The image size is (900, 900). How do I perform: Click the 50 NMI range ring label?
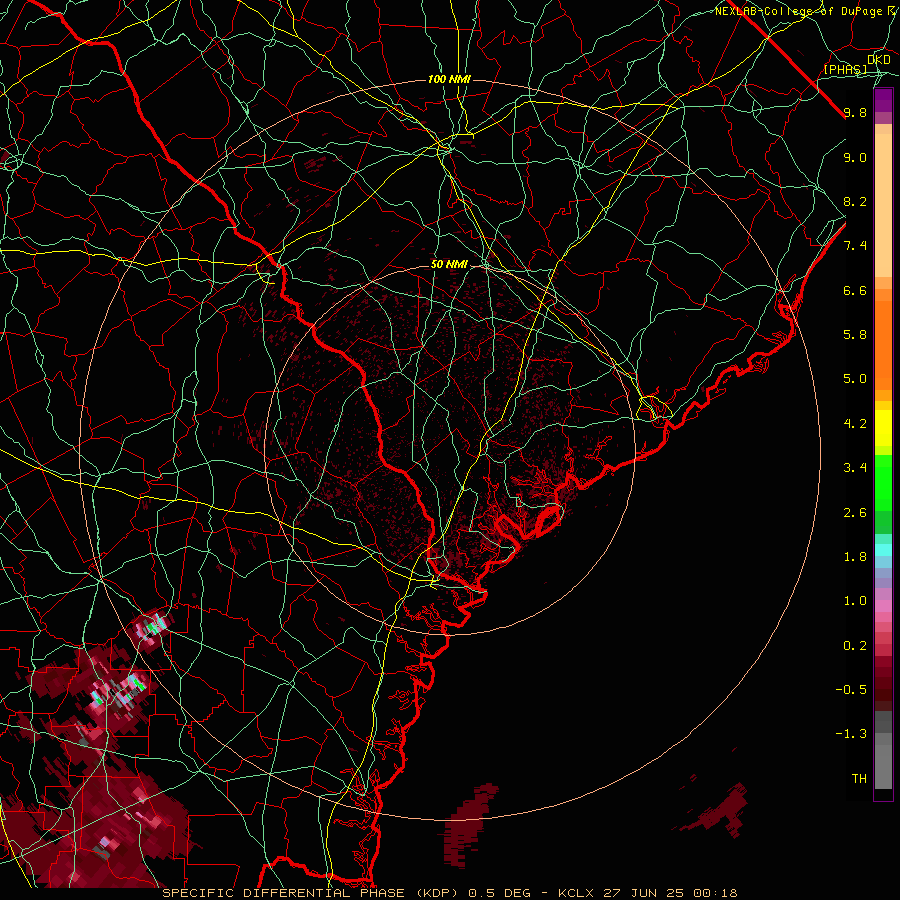[449, 264]
